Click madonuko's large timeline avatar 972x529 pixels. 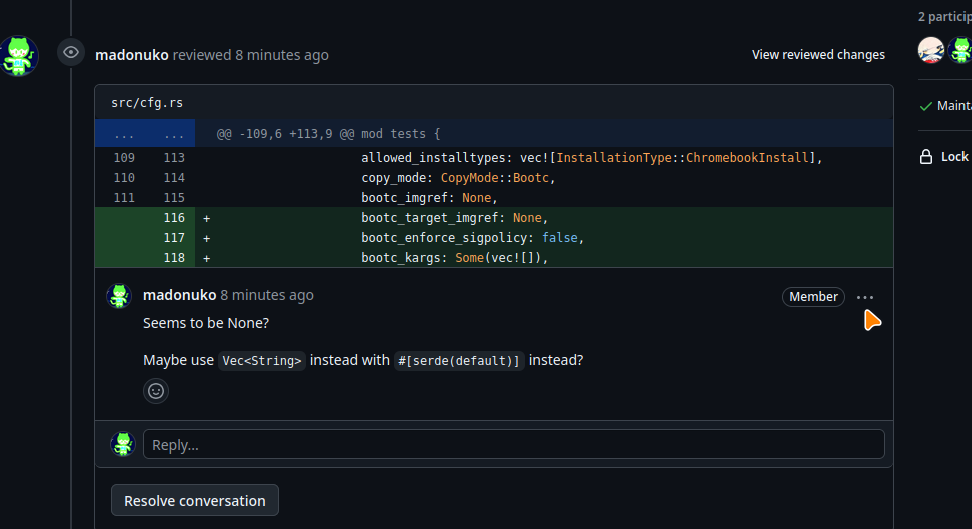pyautogui.click(x=19, y=56)
